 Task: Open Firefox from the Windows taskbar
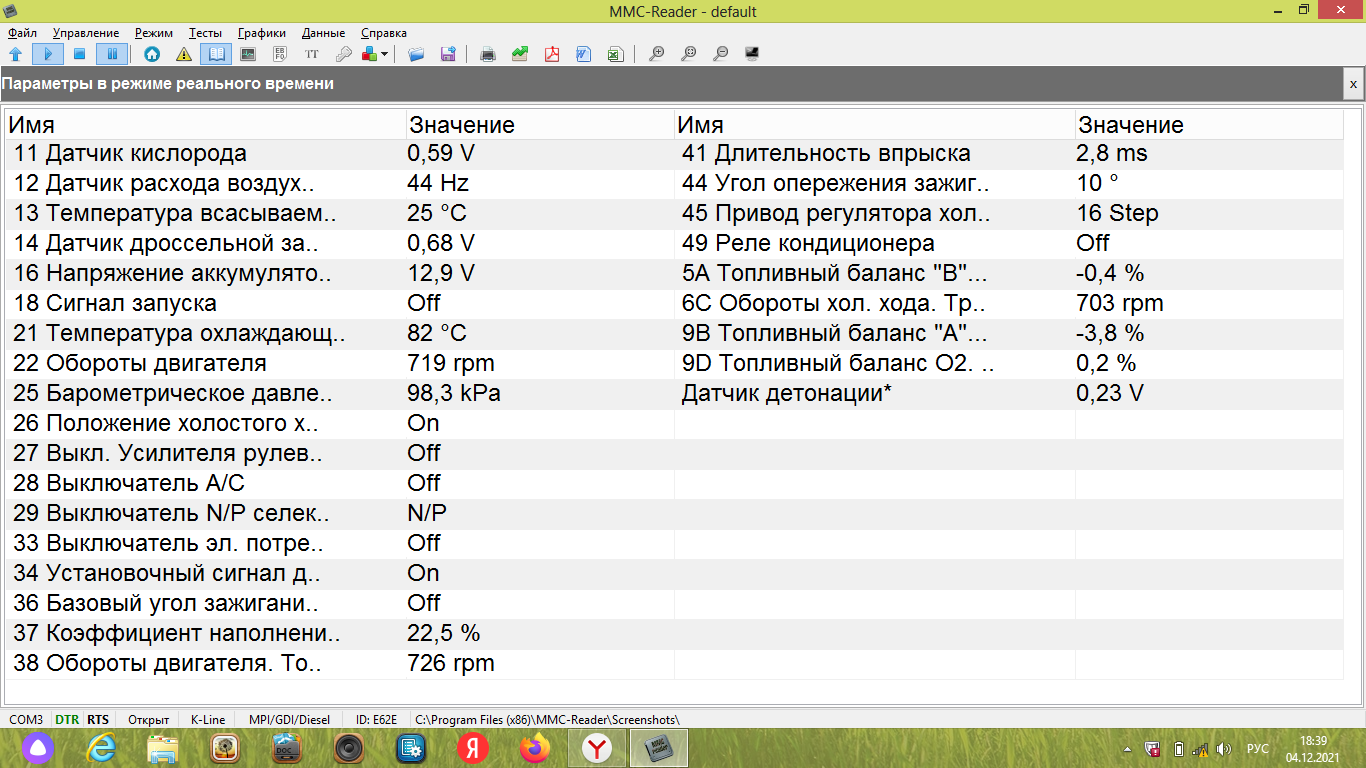pyautogui.click(x=535, y=748)
